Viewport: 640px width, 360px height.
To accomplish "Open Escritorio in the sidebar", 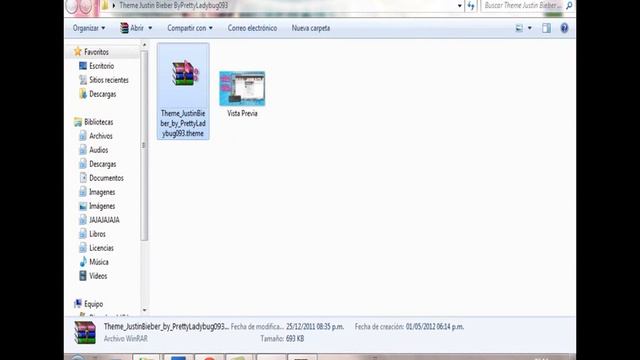I will coord(102,66).
